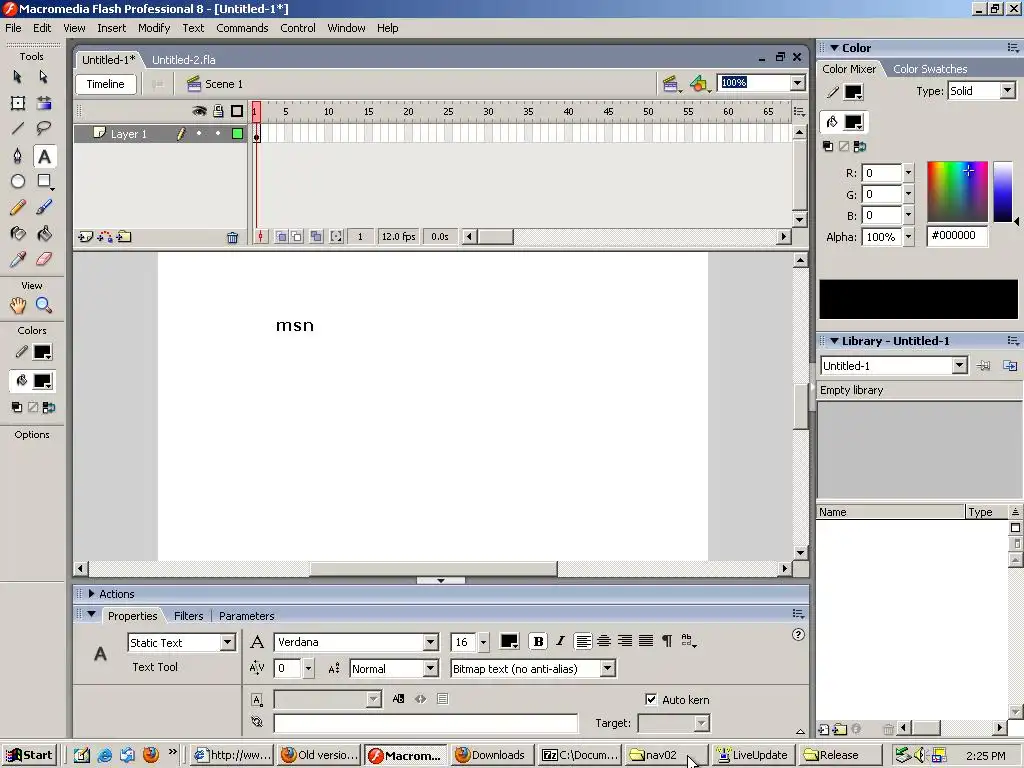Screen dimensions: 1024x768
Task: Select the Text tool in toolbox
Action: point(44,156)
